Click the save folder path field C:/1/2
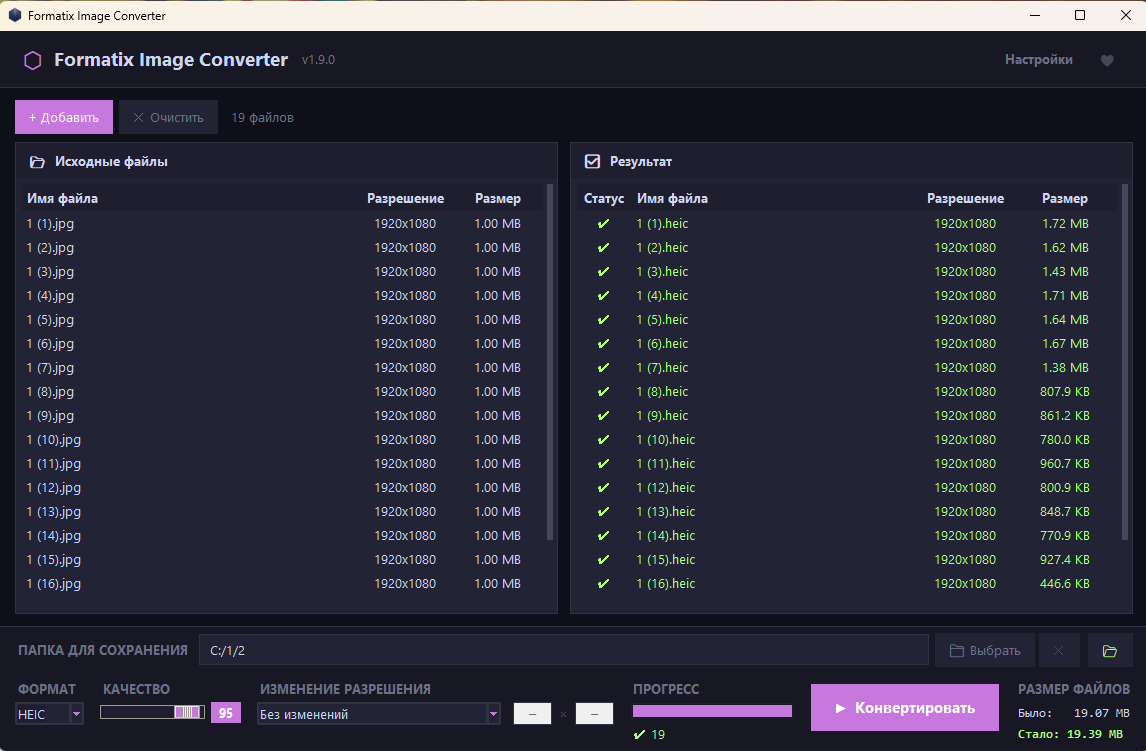Screen dimensions: 1146x751 tap(563, 650)
